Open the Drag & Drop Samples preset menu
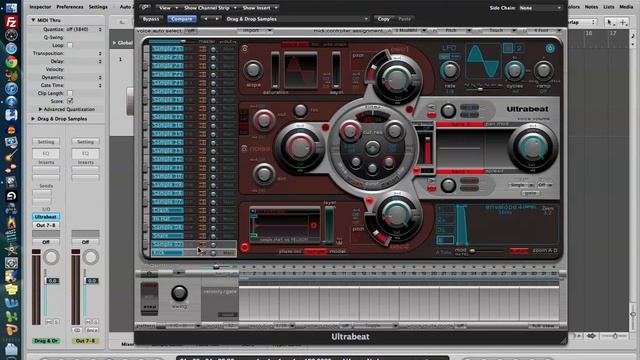The height and width of the screenshot is (360, 640). (296, 19)
